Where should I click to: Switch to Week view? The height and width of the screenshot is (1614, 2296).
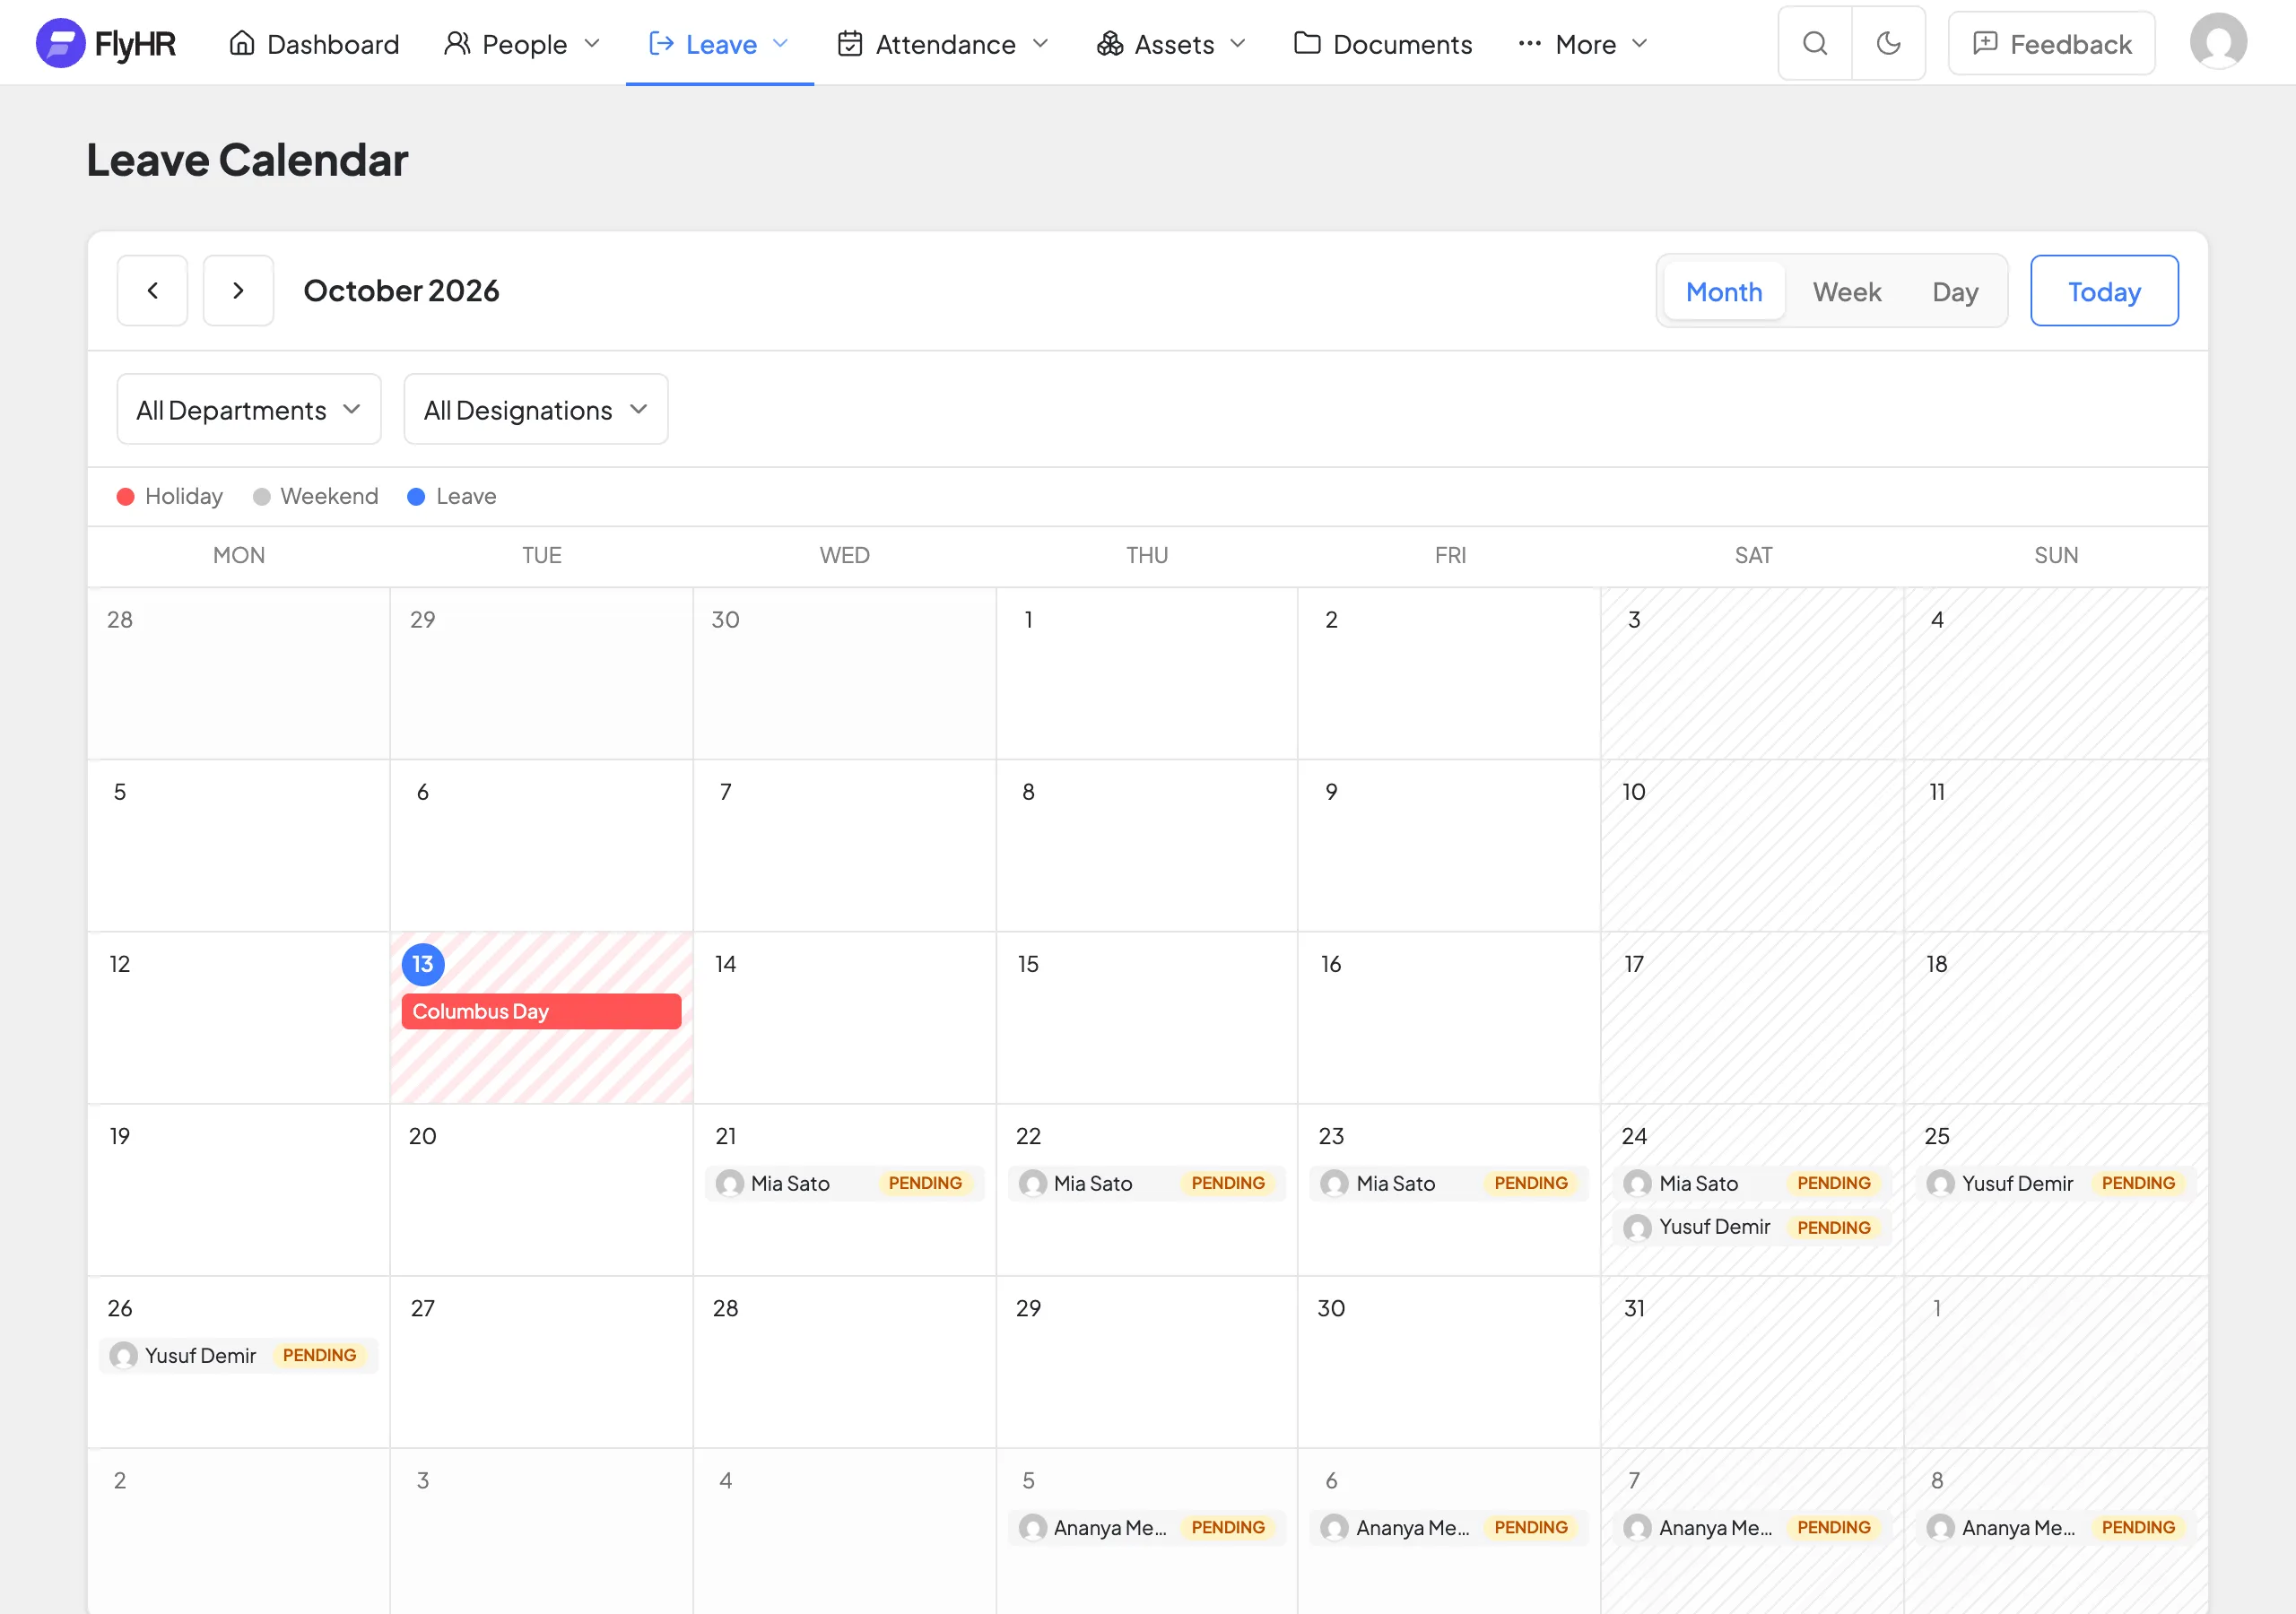coord(1847,291)
